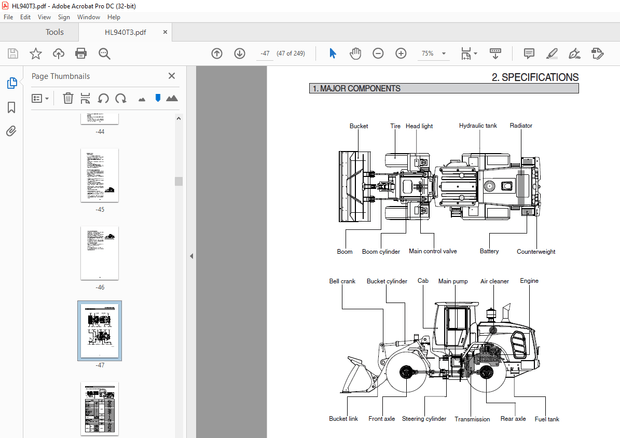Close the Page Thumbnails panel
The image size is (620, 438).
pyautogui.click(x=172, y=75)
